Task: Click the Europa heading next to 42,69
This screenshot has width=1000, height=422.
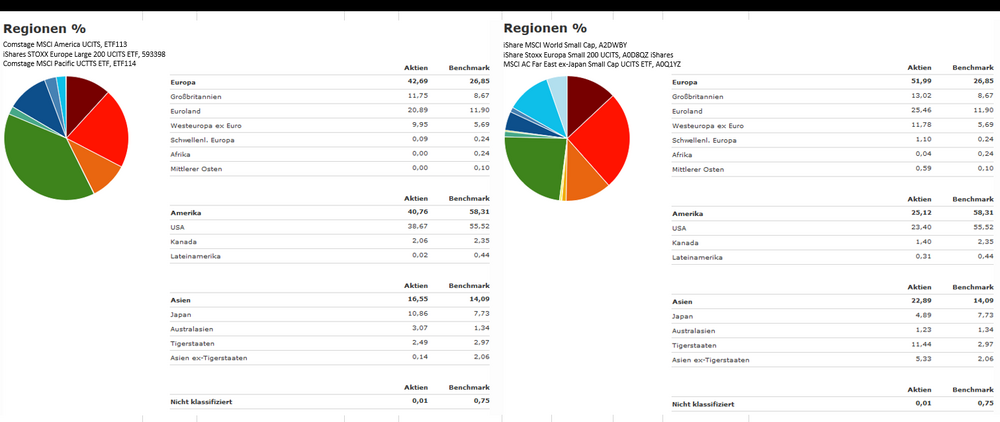Action: coord(183,81)
